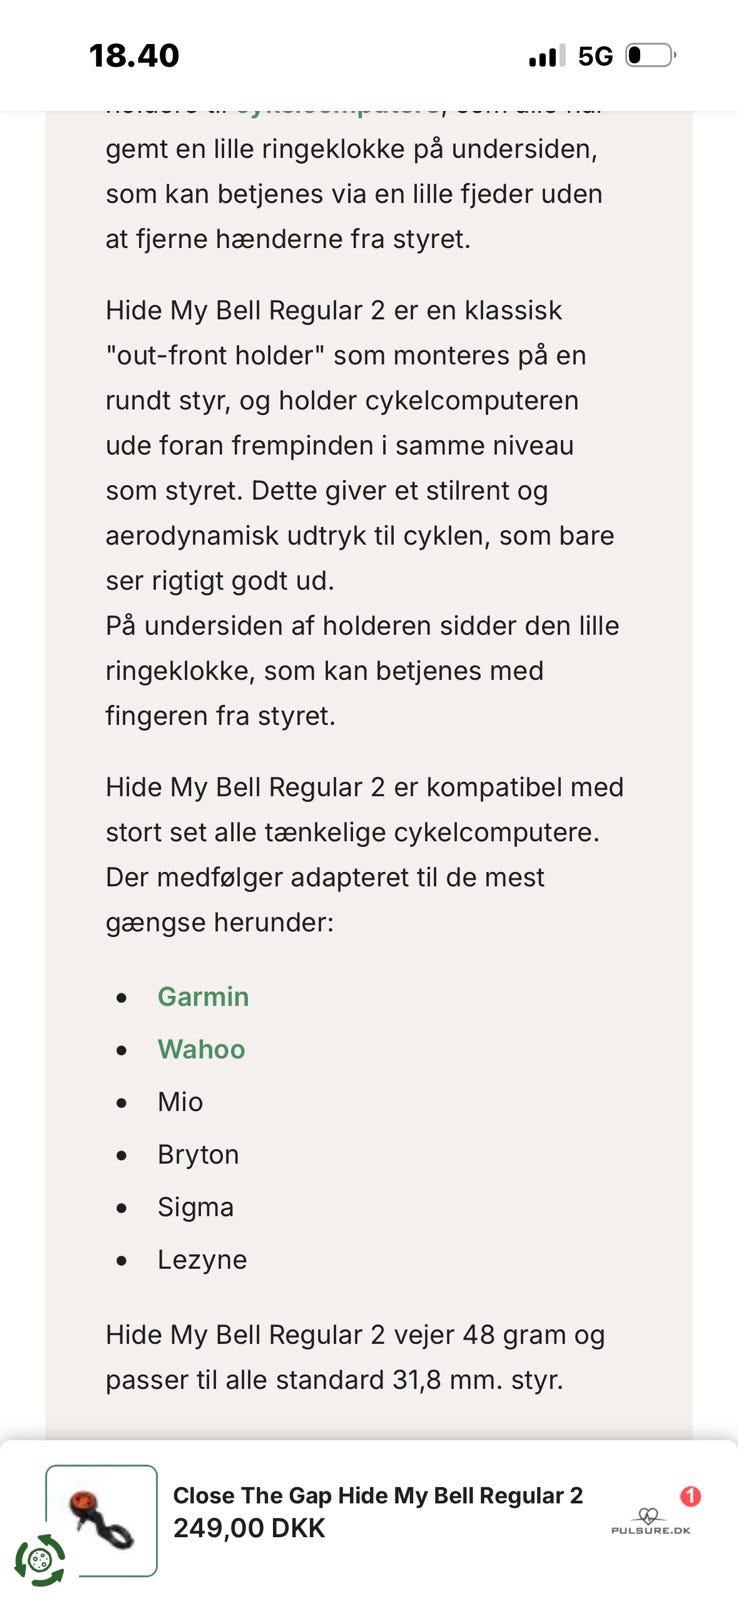
Task: Tap the cellular signal bars
Action: click(542, 57)
